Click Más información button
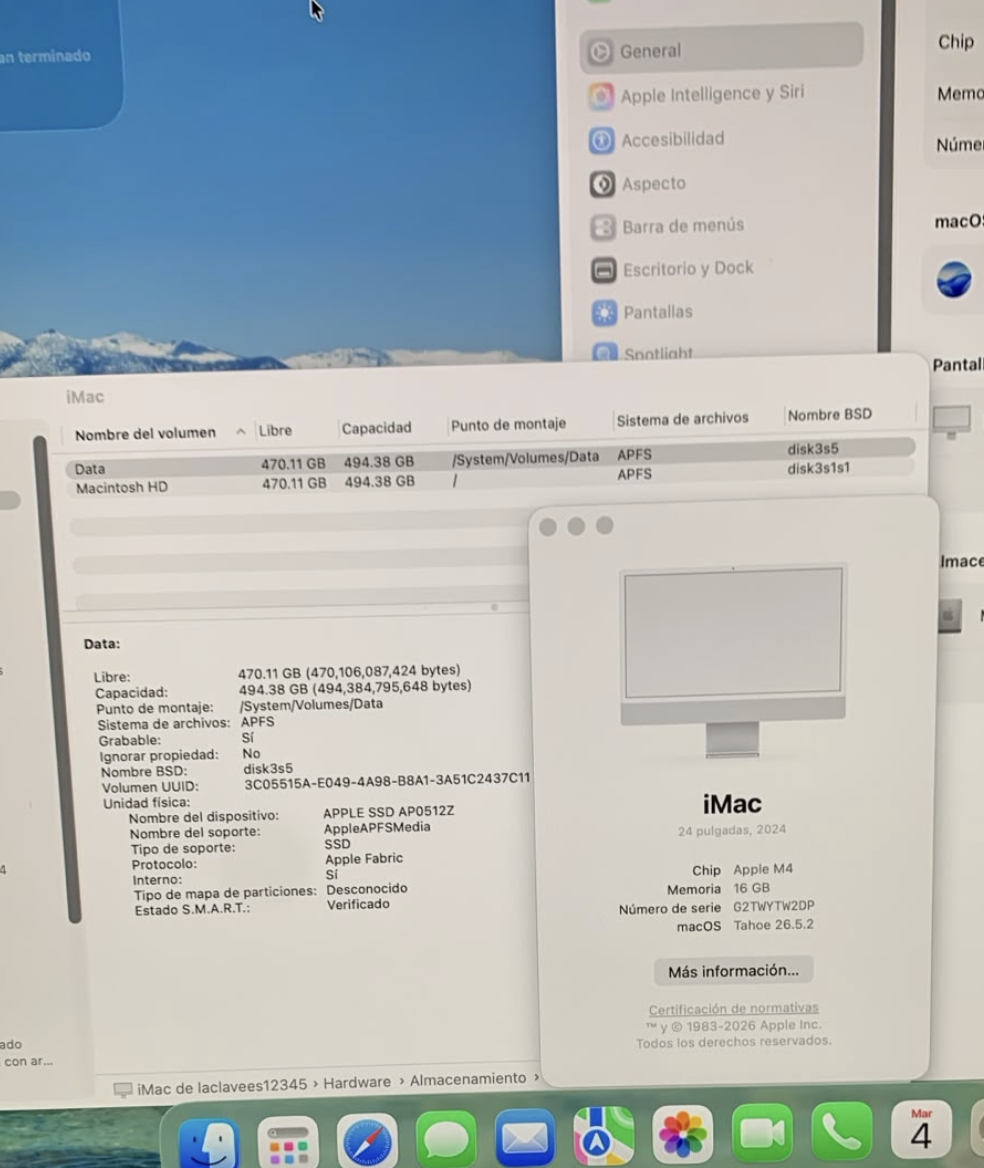984x1168 pixels. 733,971
